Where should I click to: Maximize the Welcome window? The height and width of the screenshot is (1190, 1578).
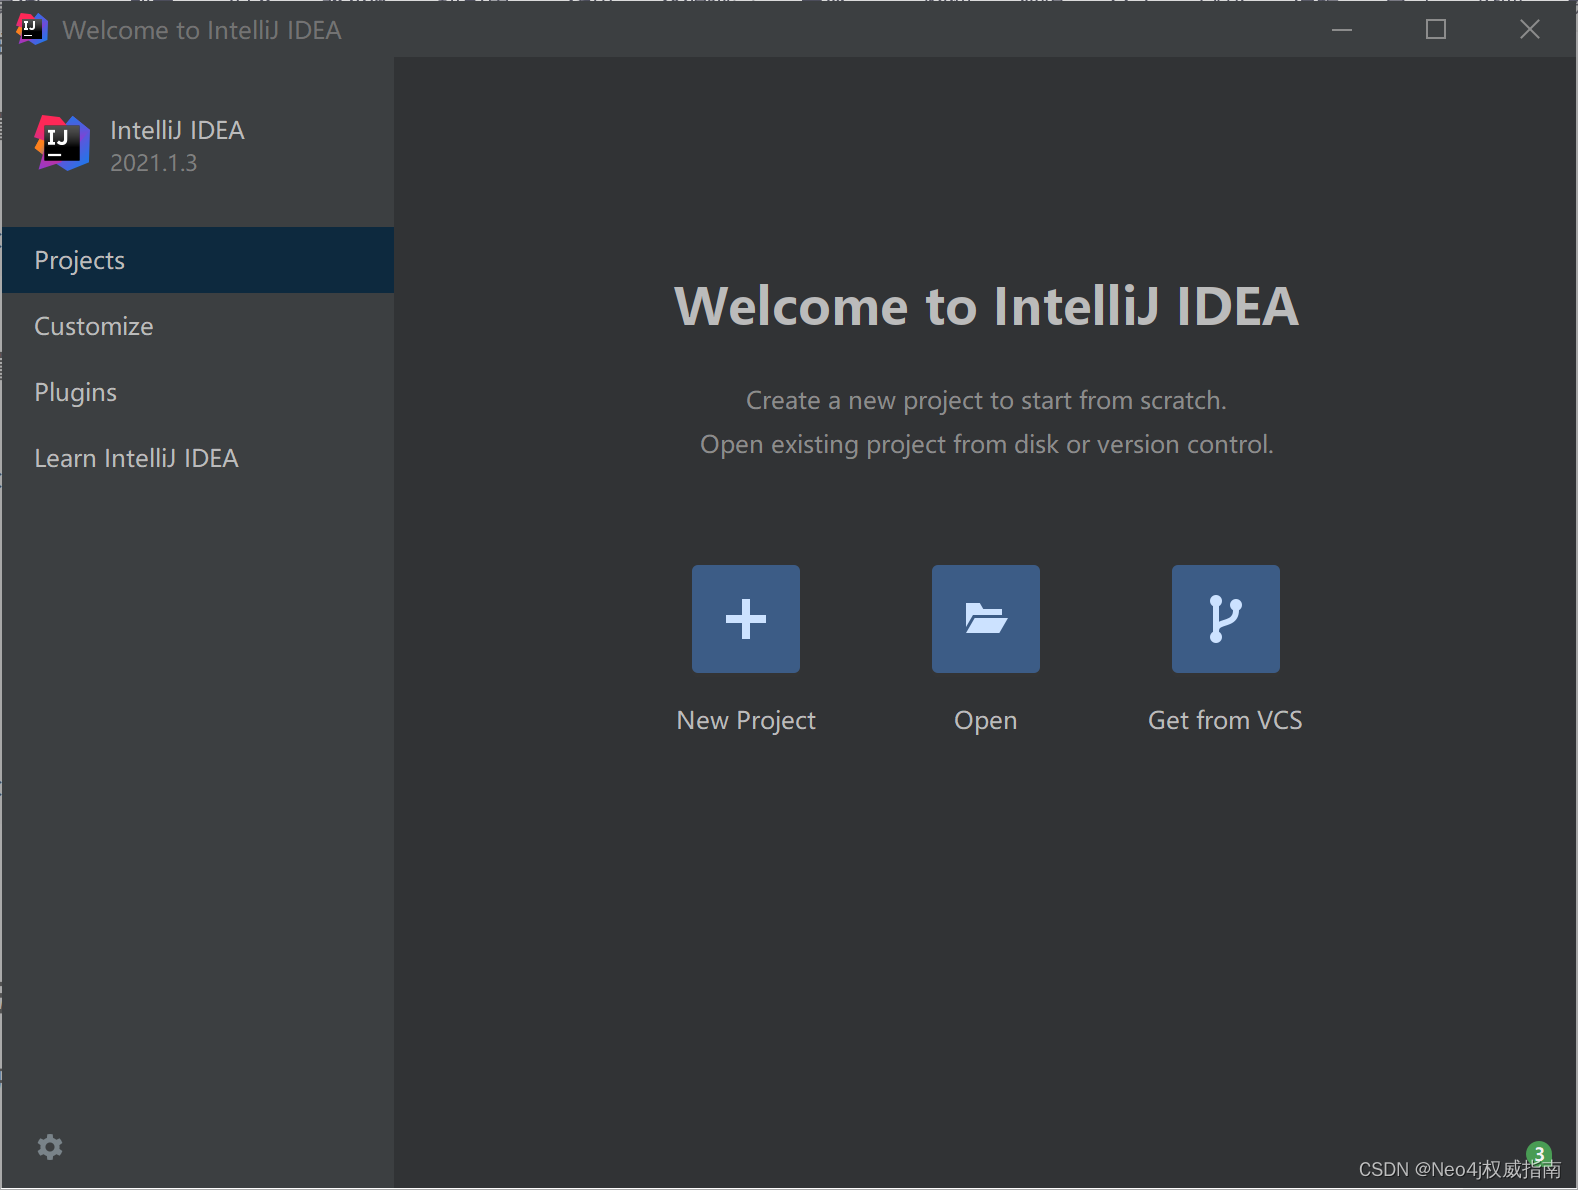(x=1436, y=29)
